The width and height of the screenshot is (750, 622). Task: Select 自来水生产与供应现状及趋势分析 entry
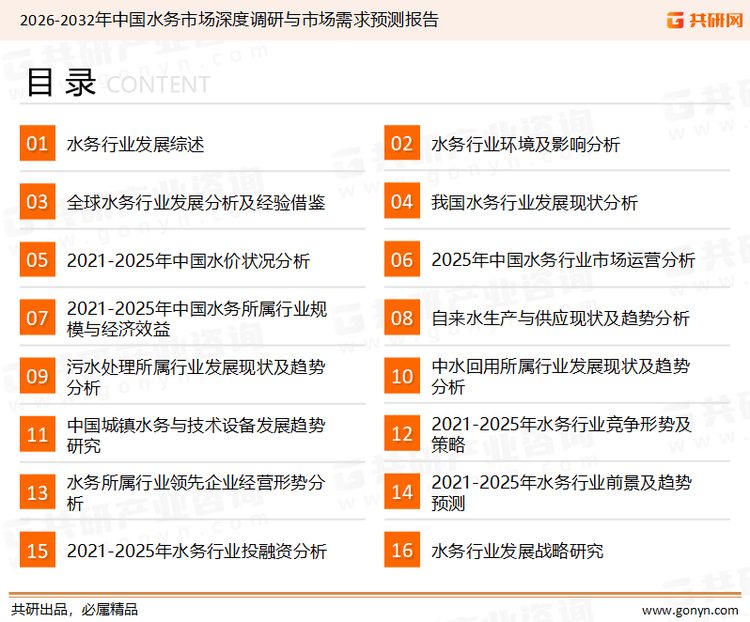[560, 319]
